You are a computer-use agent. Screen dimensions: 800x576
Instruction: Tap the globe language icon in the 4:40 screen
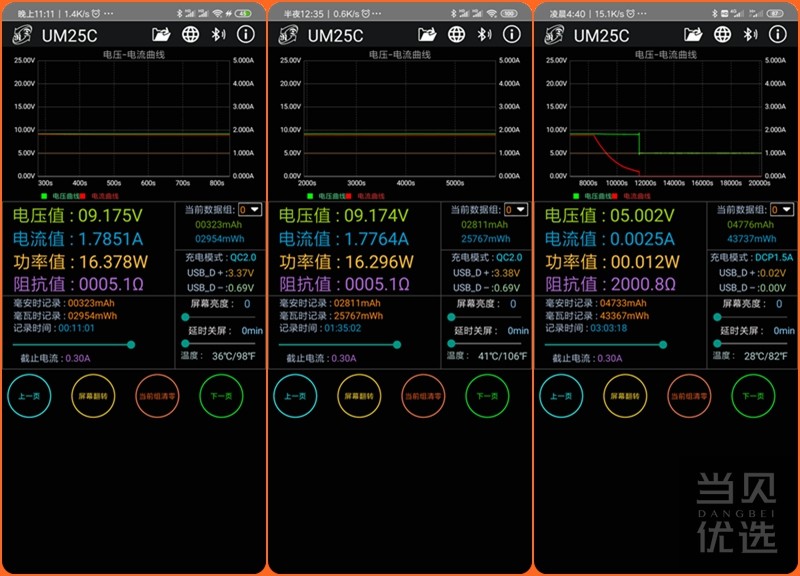722,35
